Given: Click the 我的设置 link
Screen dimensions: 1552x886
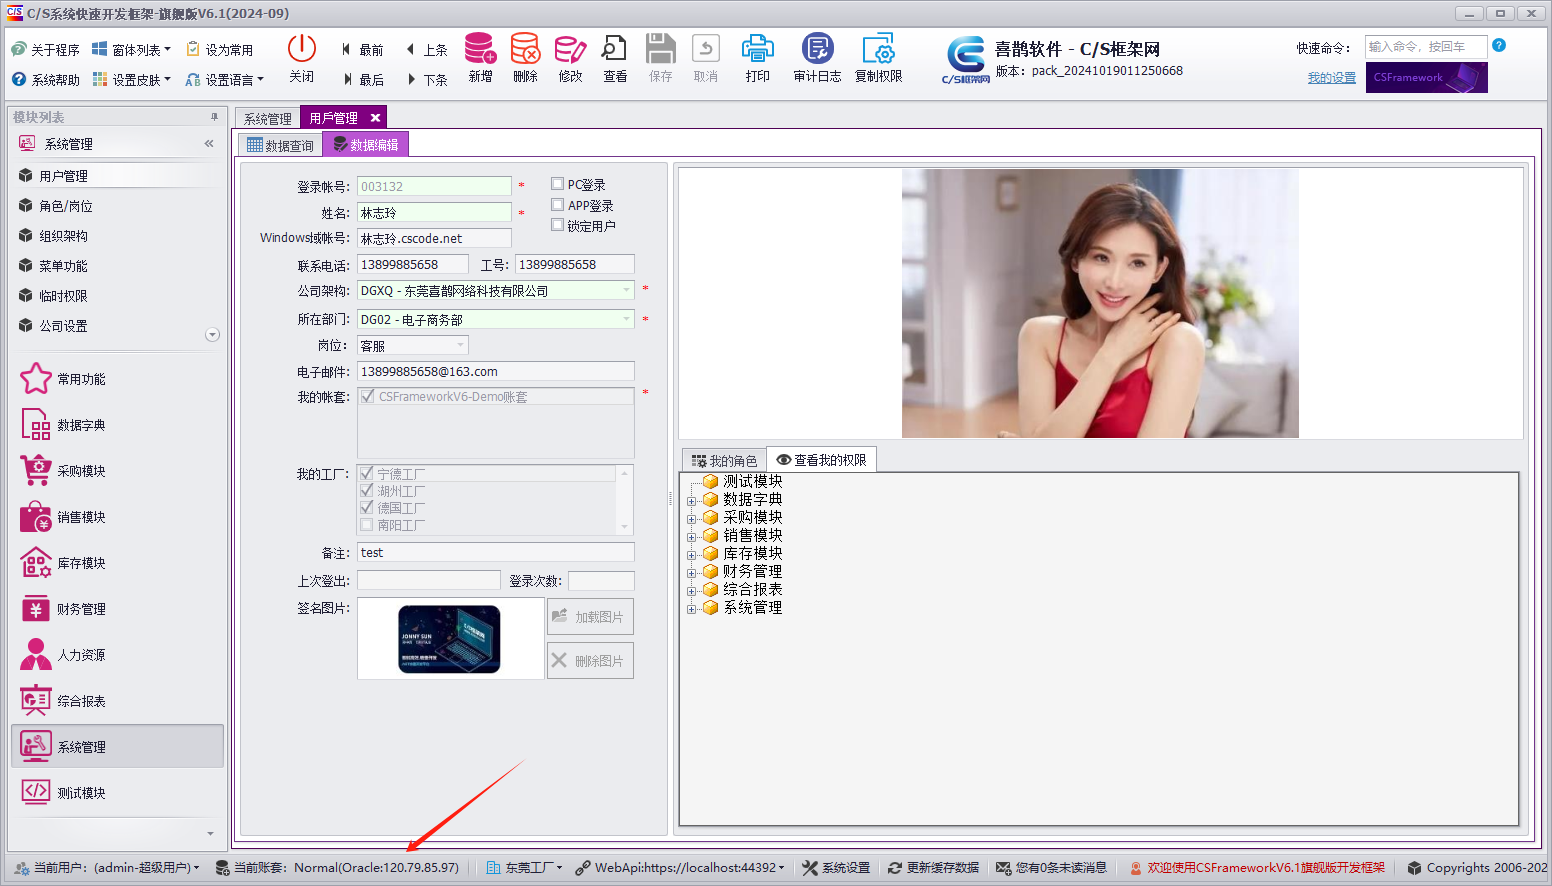Looking at the screenshot, I should coord(1332,77).
